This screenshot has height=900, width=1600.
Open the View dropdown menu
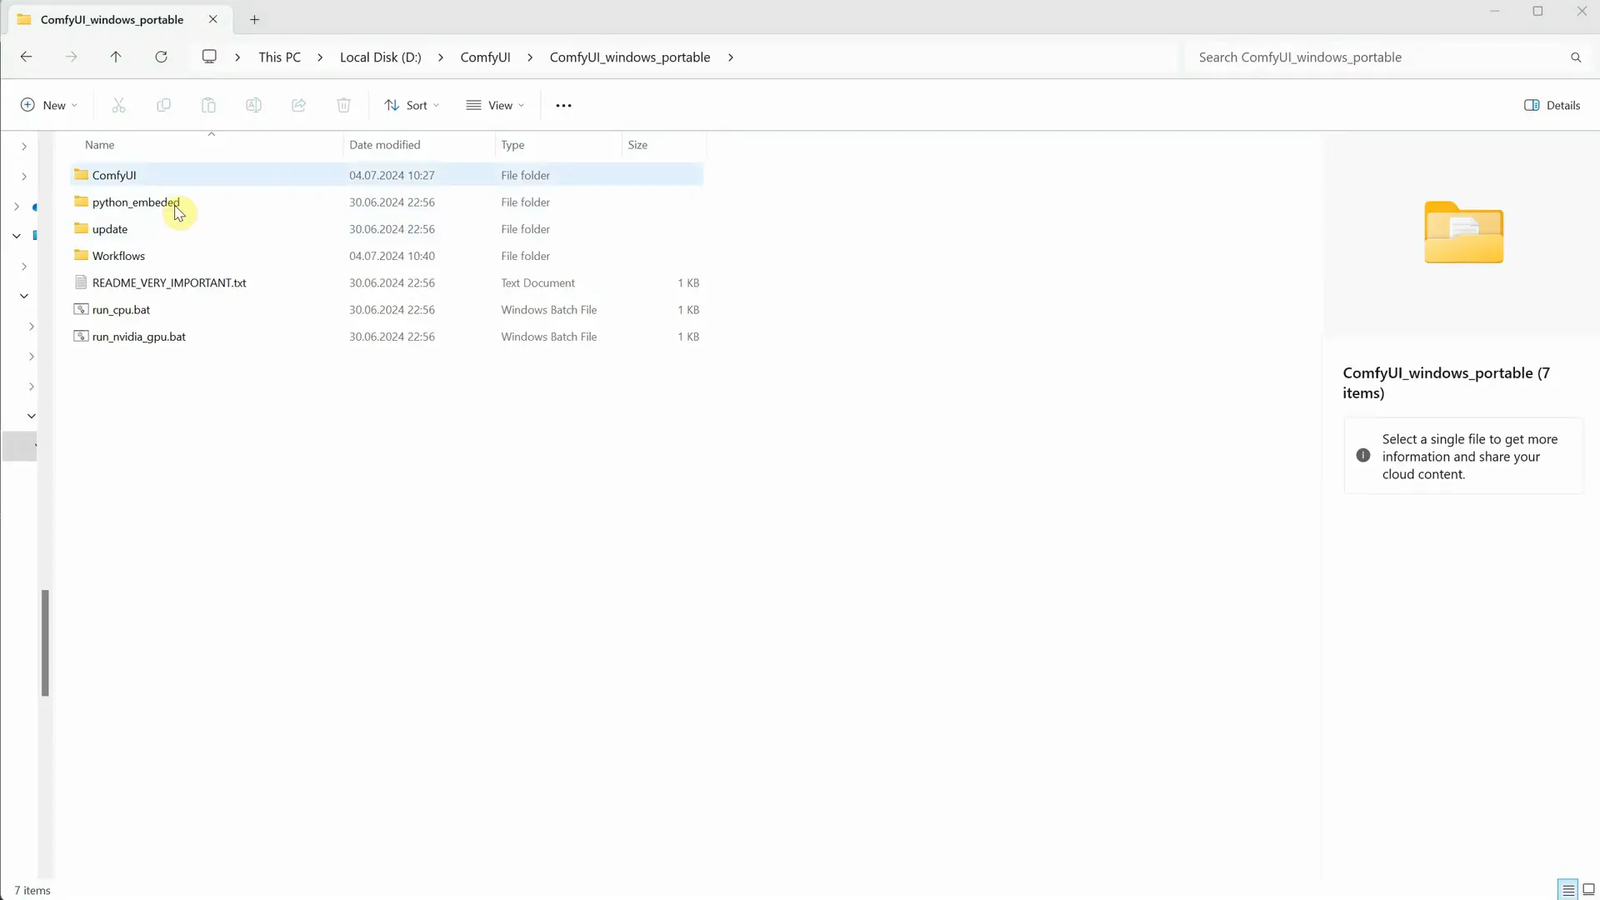point(495,105)
